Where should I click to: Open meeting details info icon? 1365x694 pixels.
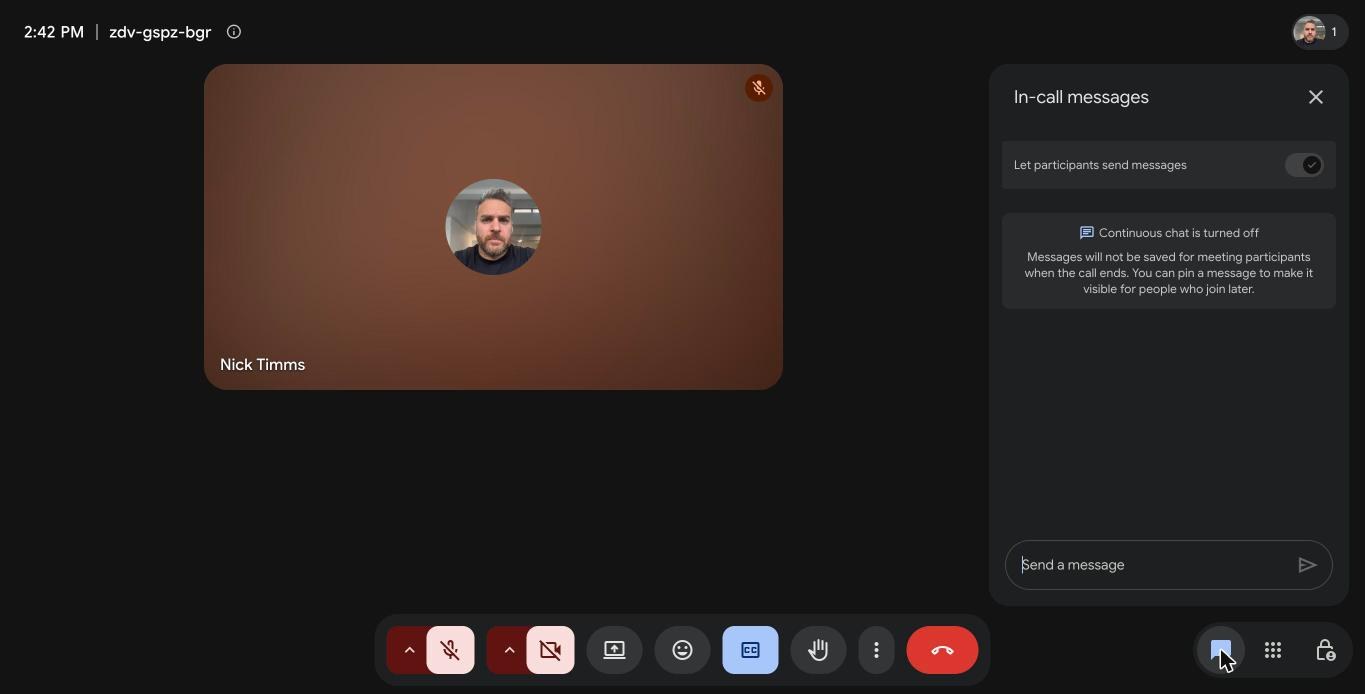[234, 32]
